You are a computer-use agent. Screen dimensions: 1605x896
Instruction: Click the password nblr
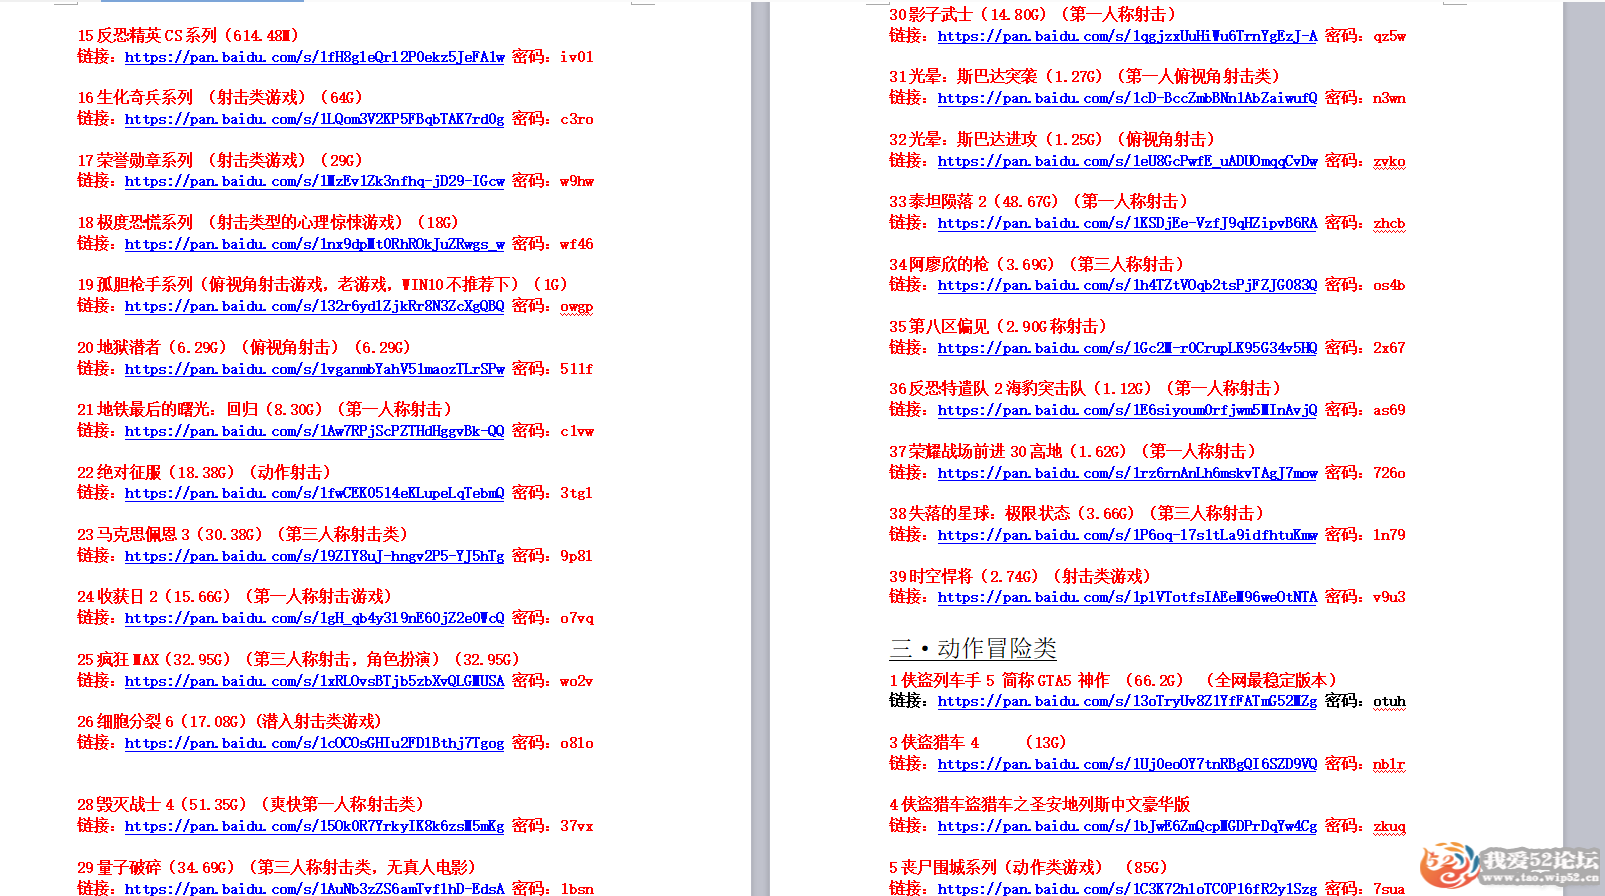coord(1389,764)
